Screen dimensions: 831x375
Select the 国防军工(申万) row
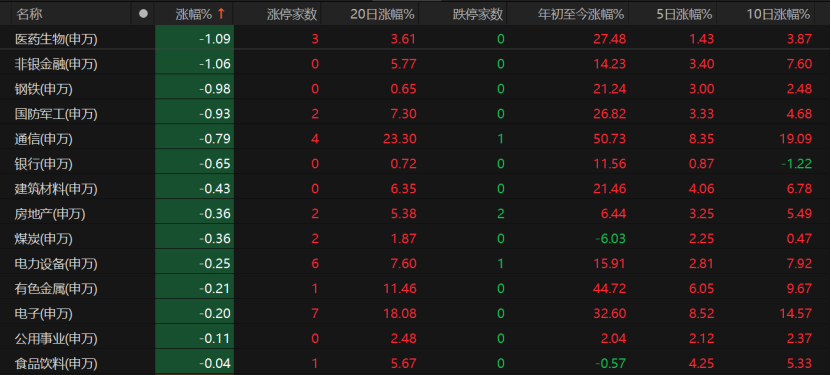click(x=416, y=113)
